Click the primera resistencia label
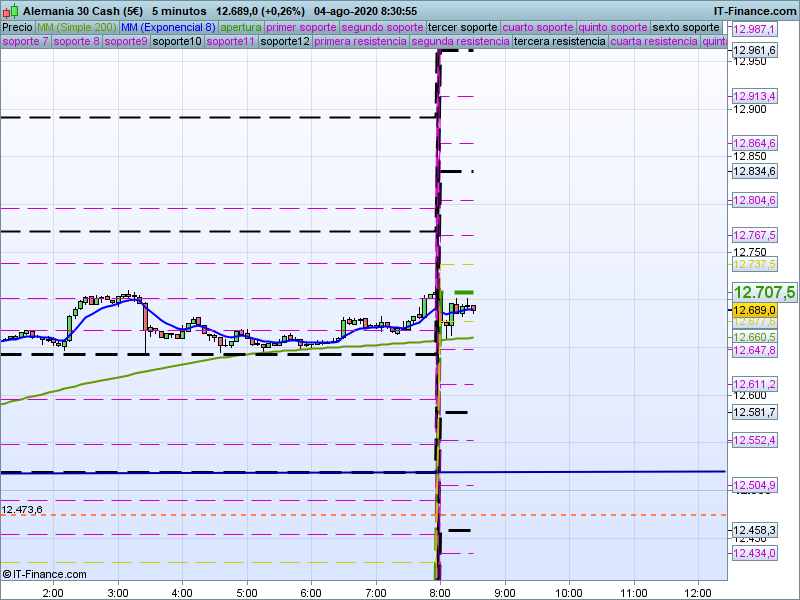 pos(360,42)
